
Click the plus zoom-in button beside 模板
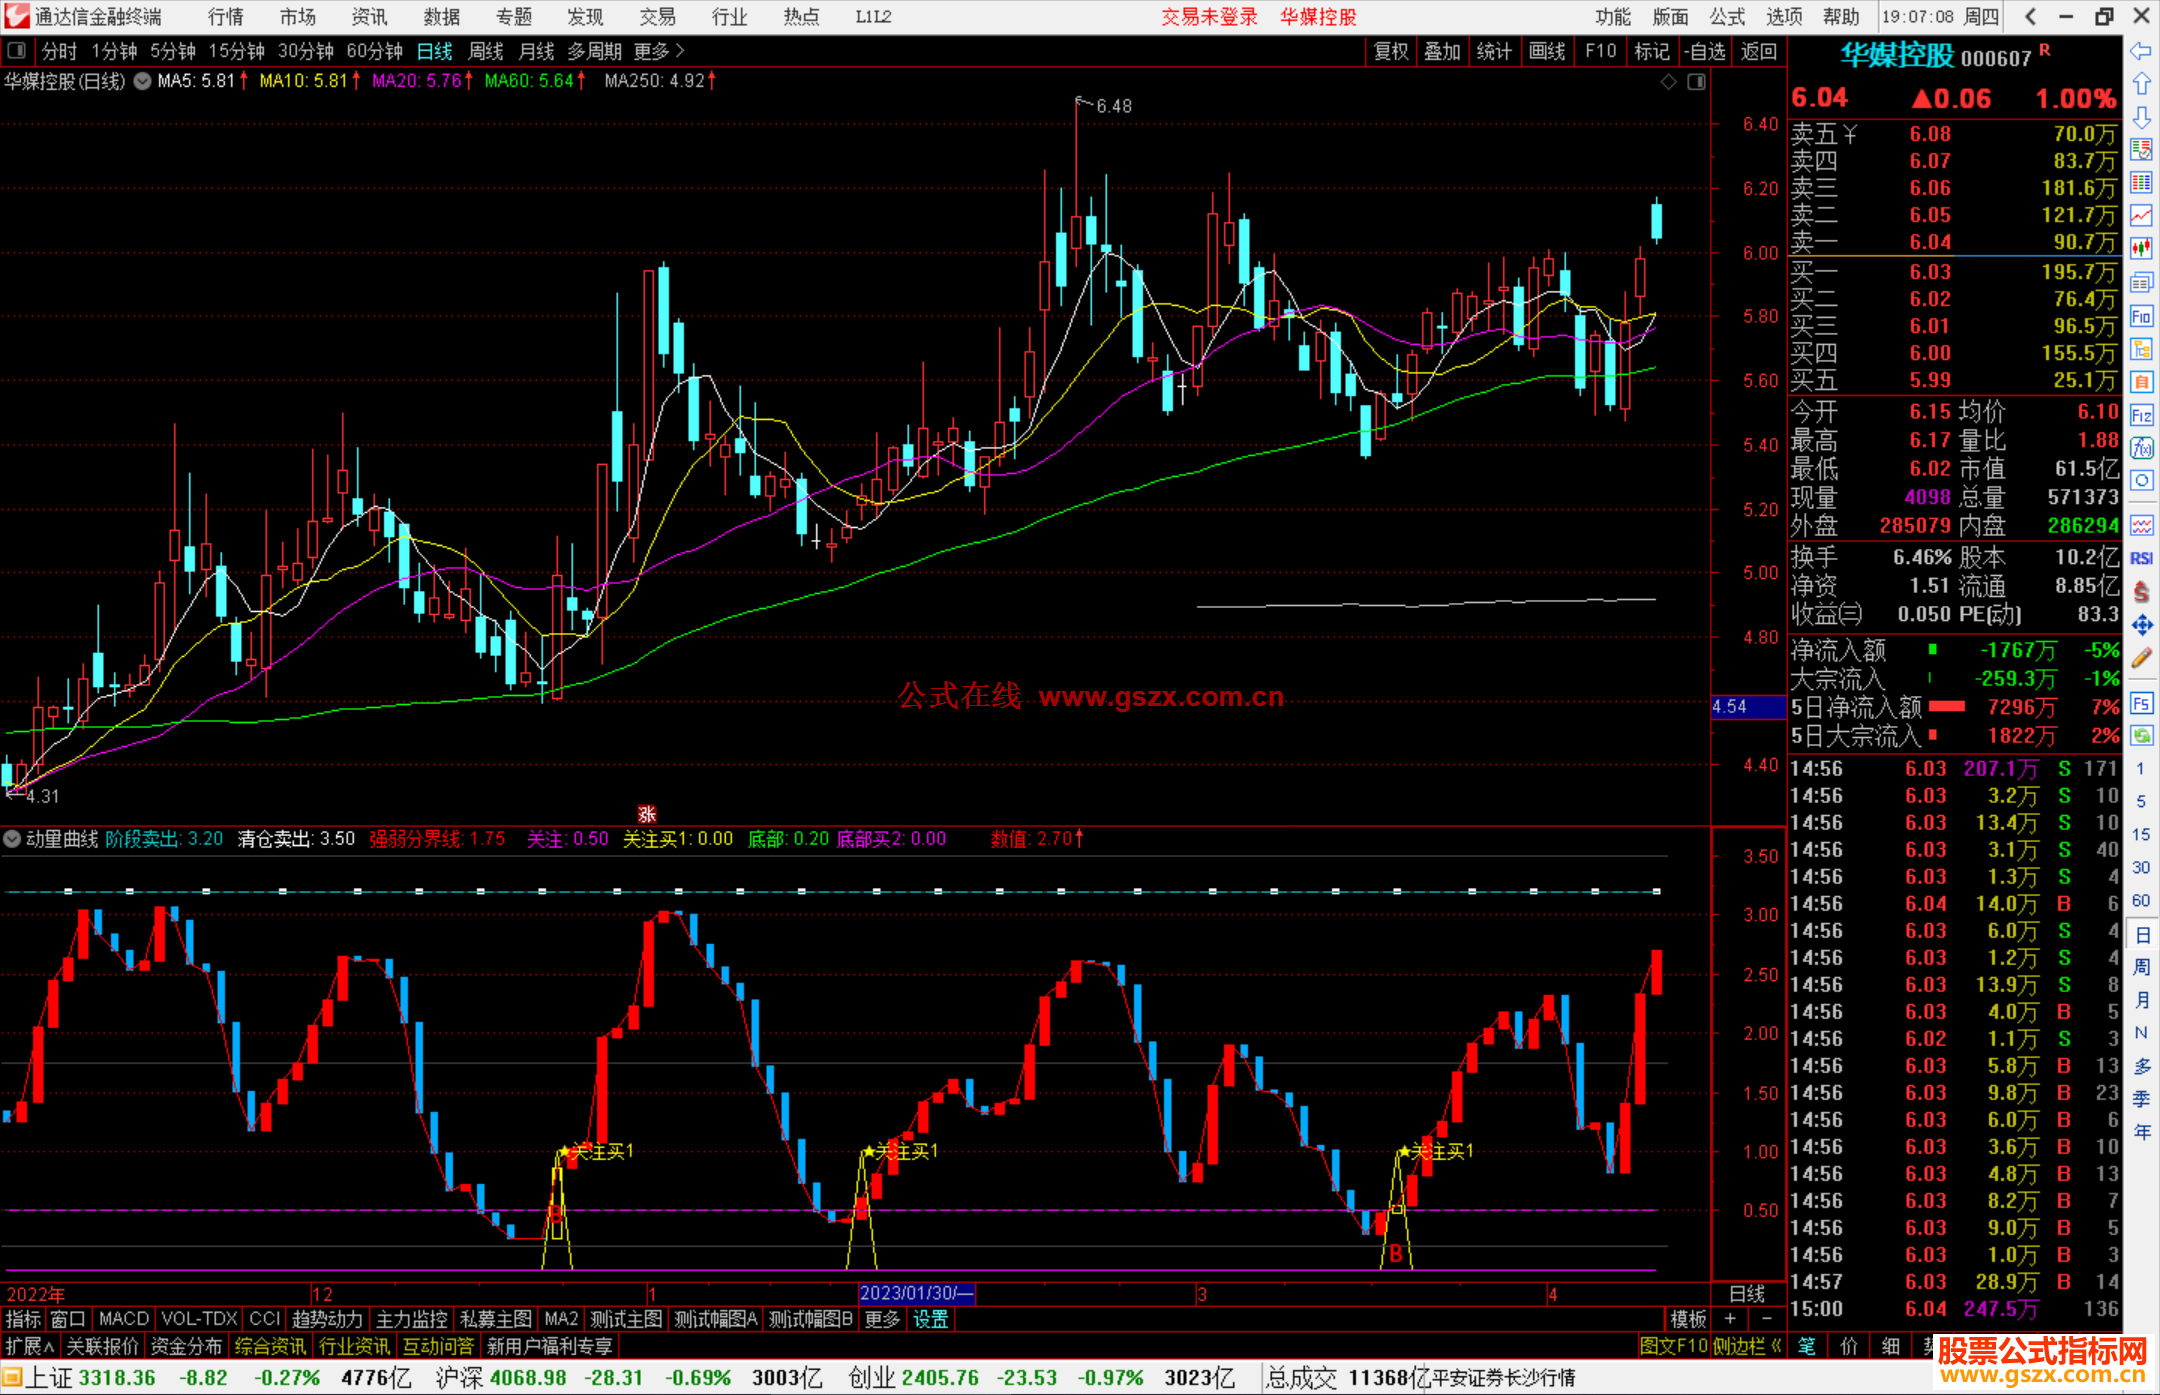(1730, 1319)
